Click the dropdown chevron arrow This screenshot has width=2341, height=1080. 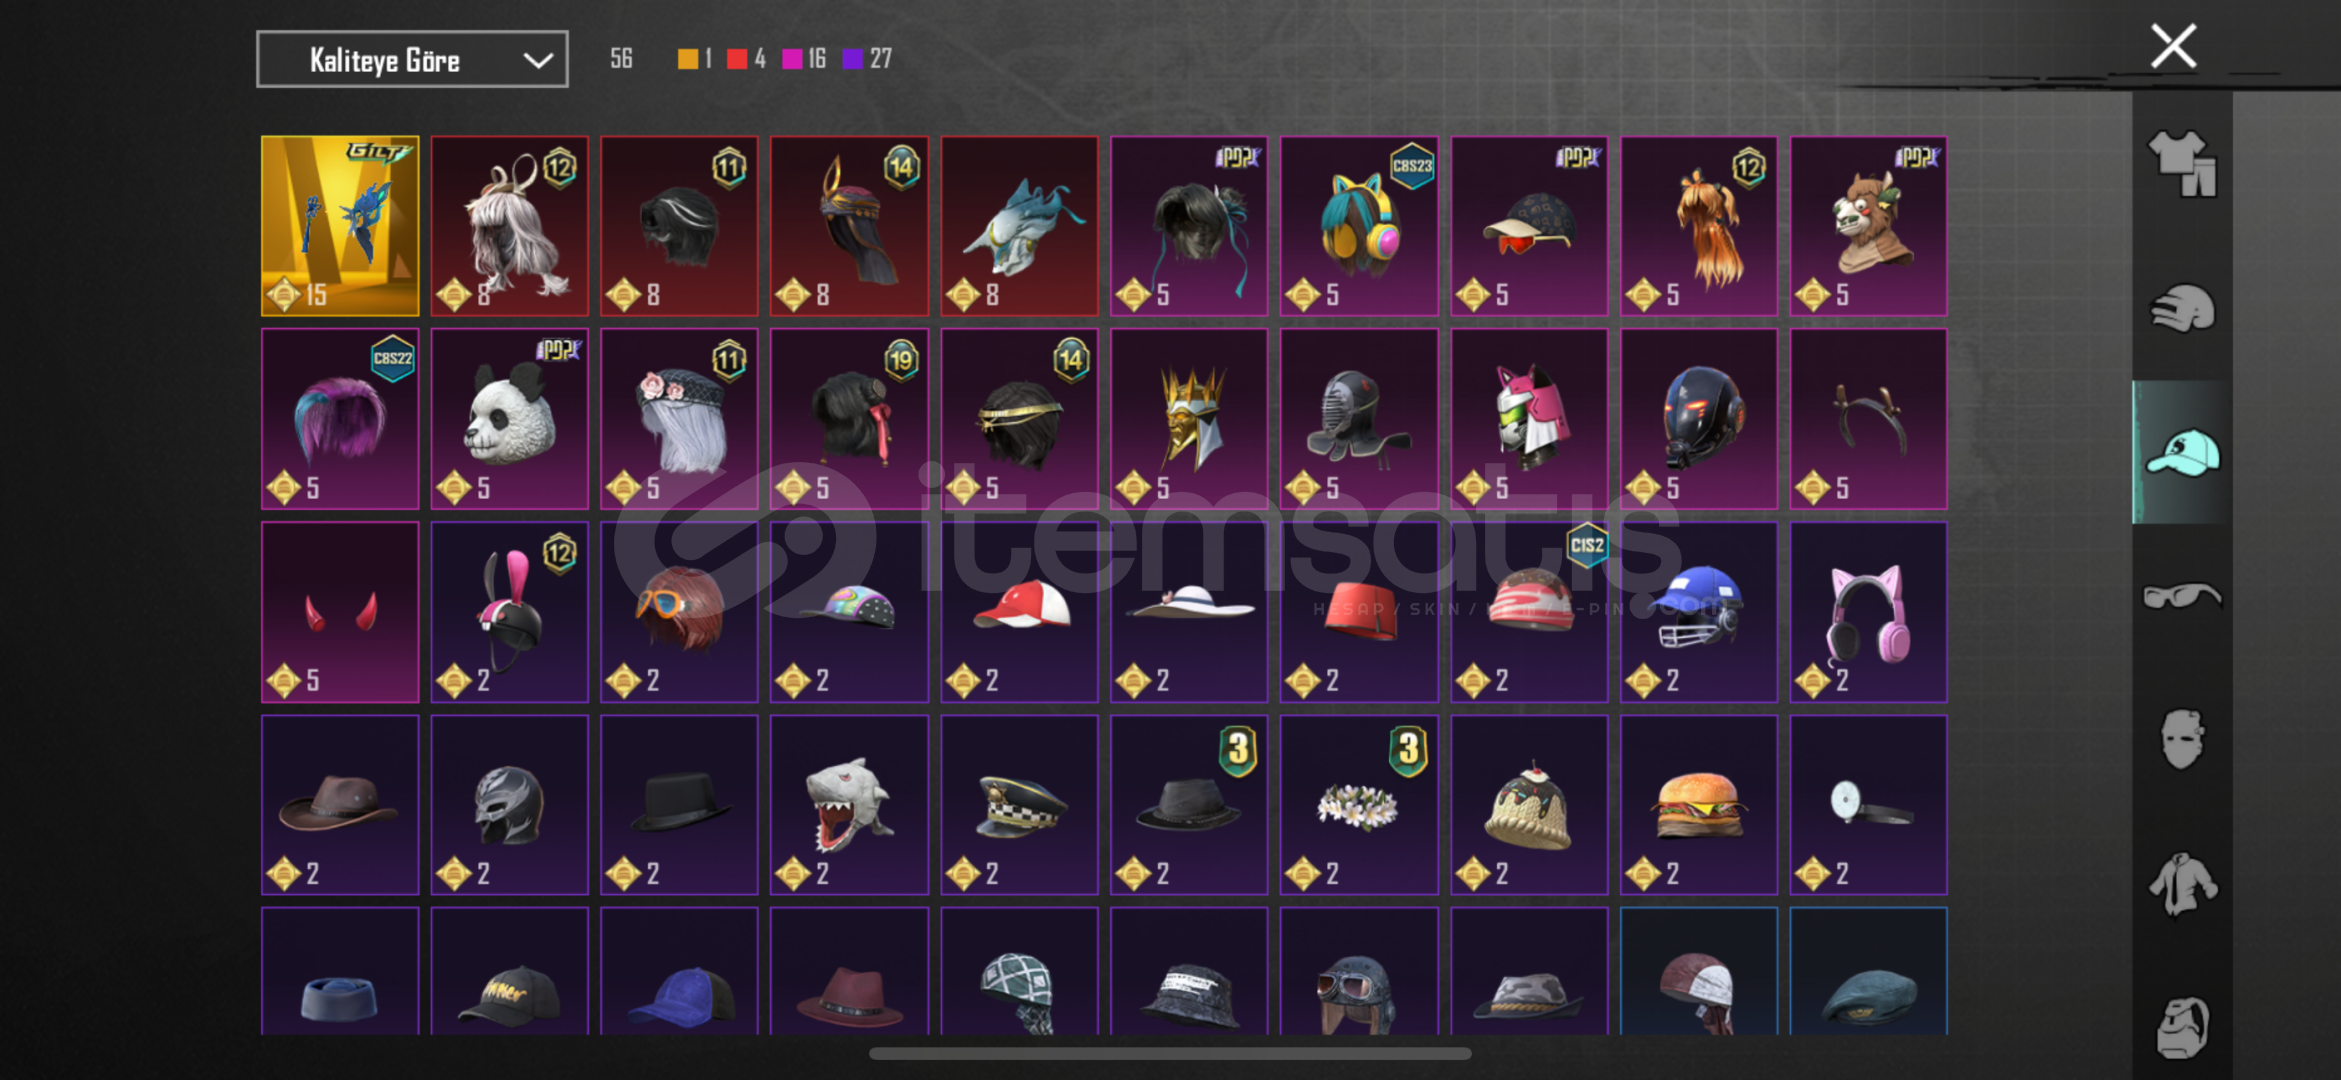point(538,60)
